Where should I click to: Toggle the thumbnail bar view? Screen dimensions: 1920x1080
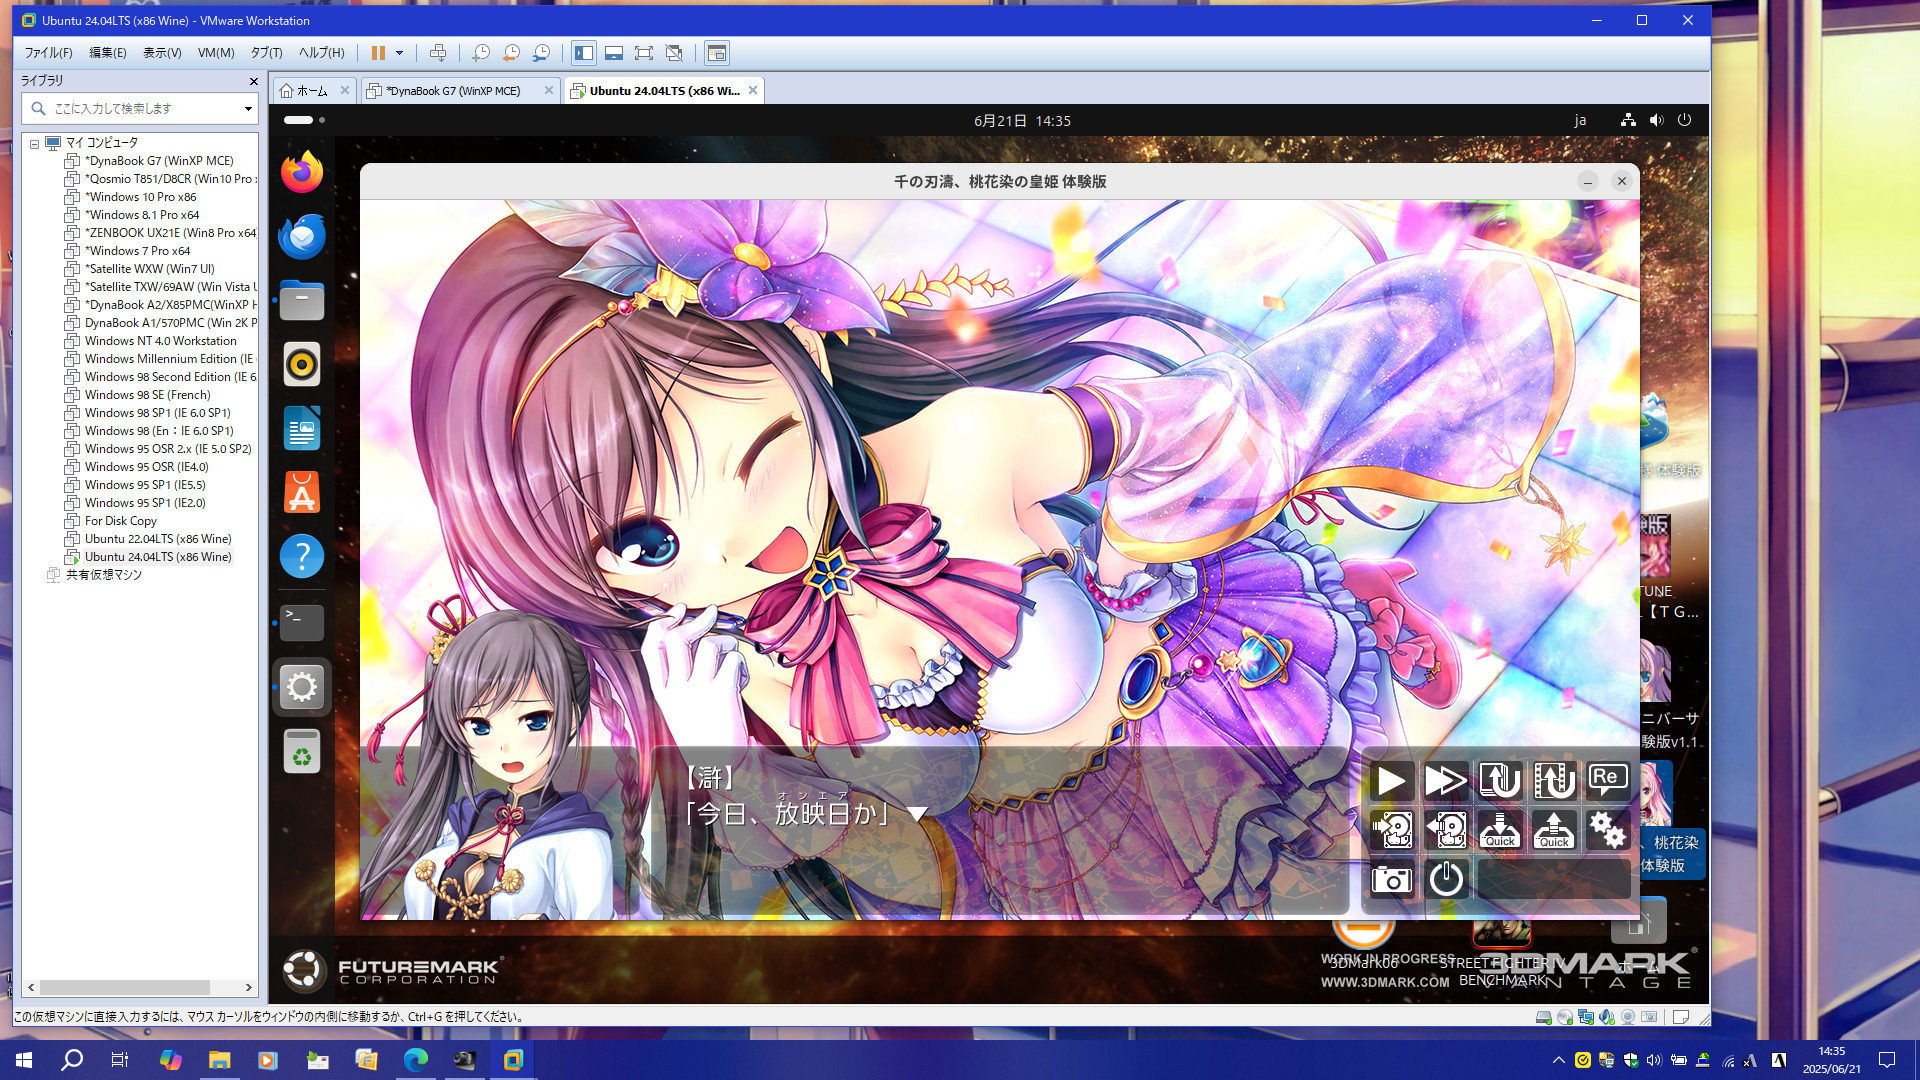tap(614, 53)
